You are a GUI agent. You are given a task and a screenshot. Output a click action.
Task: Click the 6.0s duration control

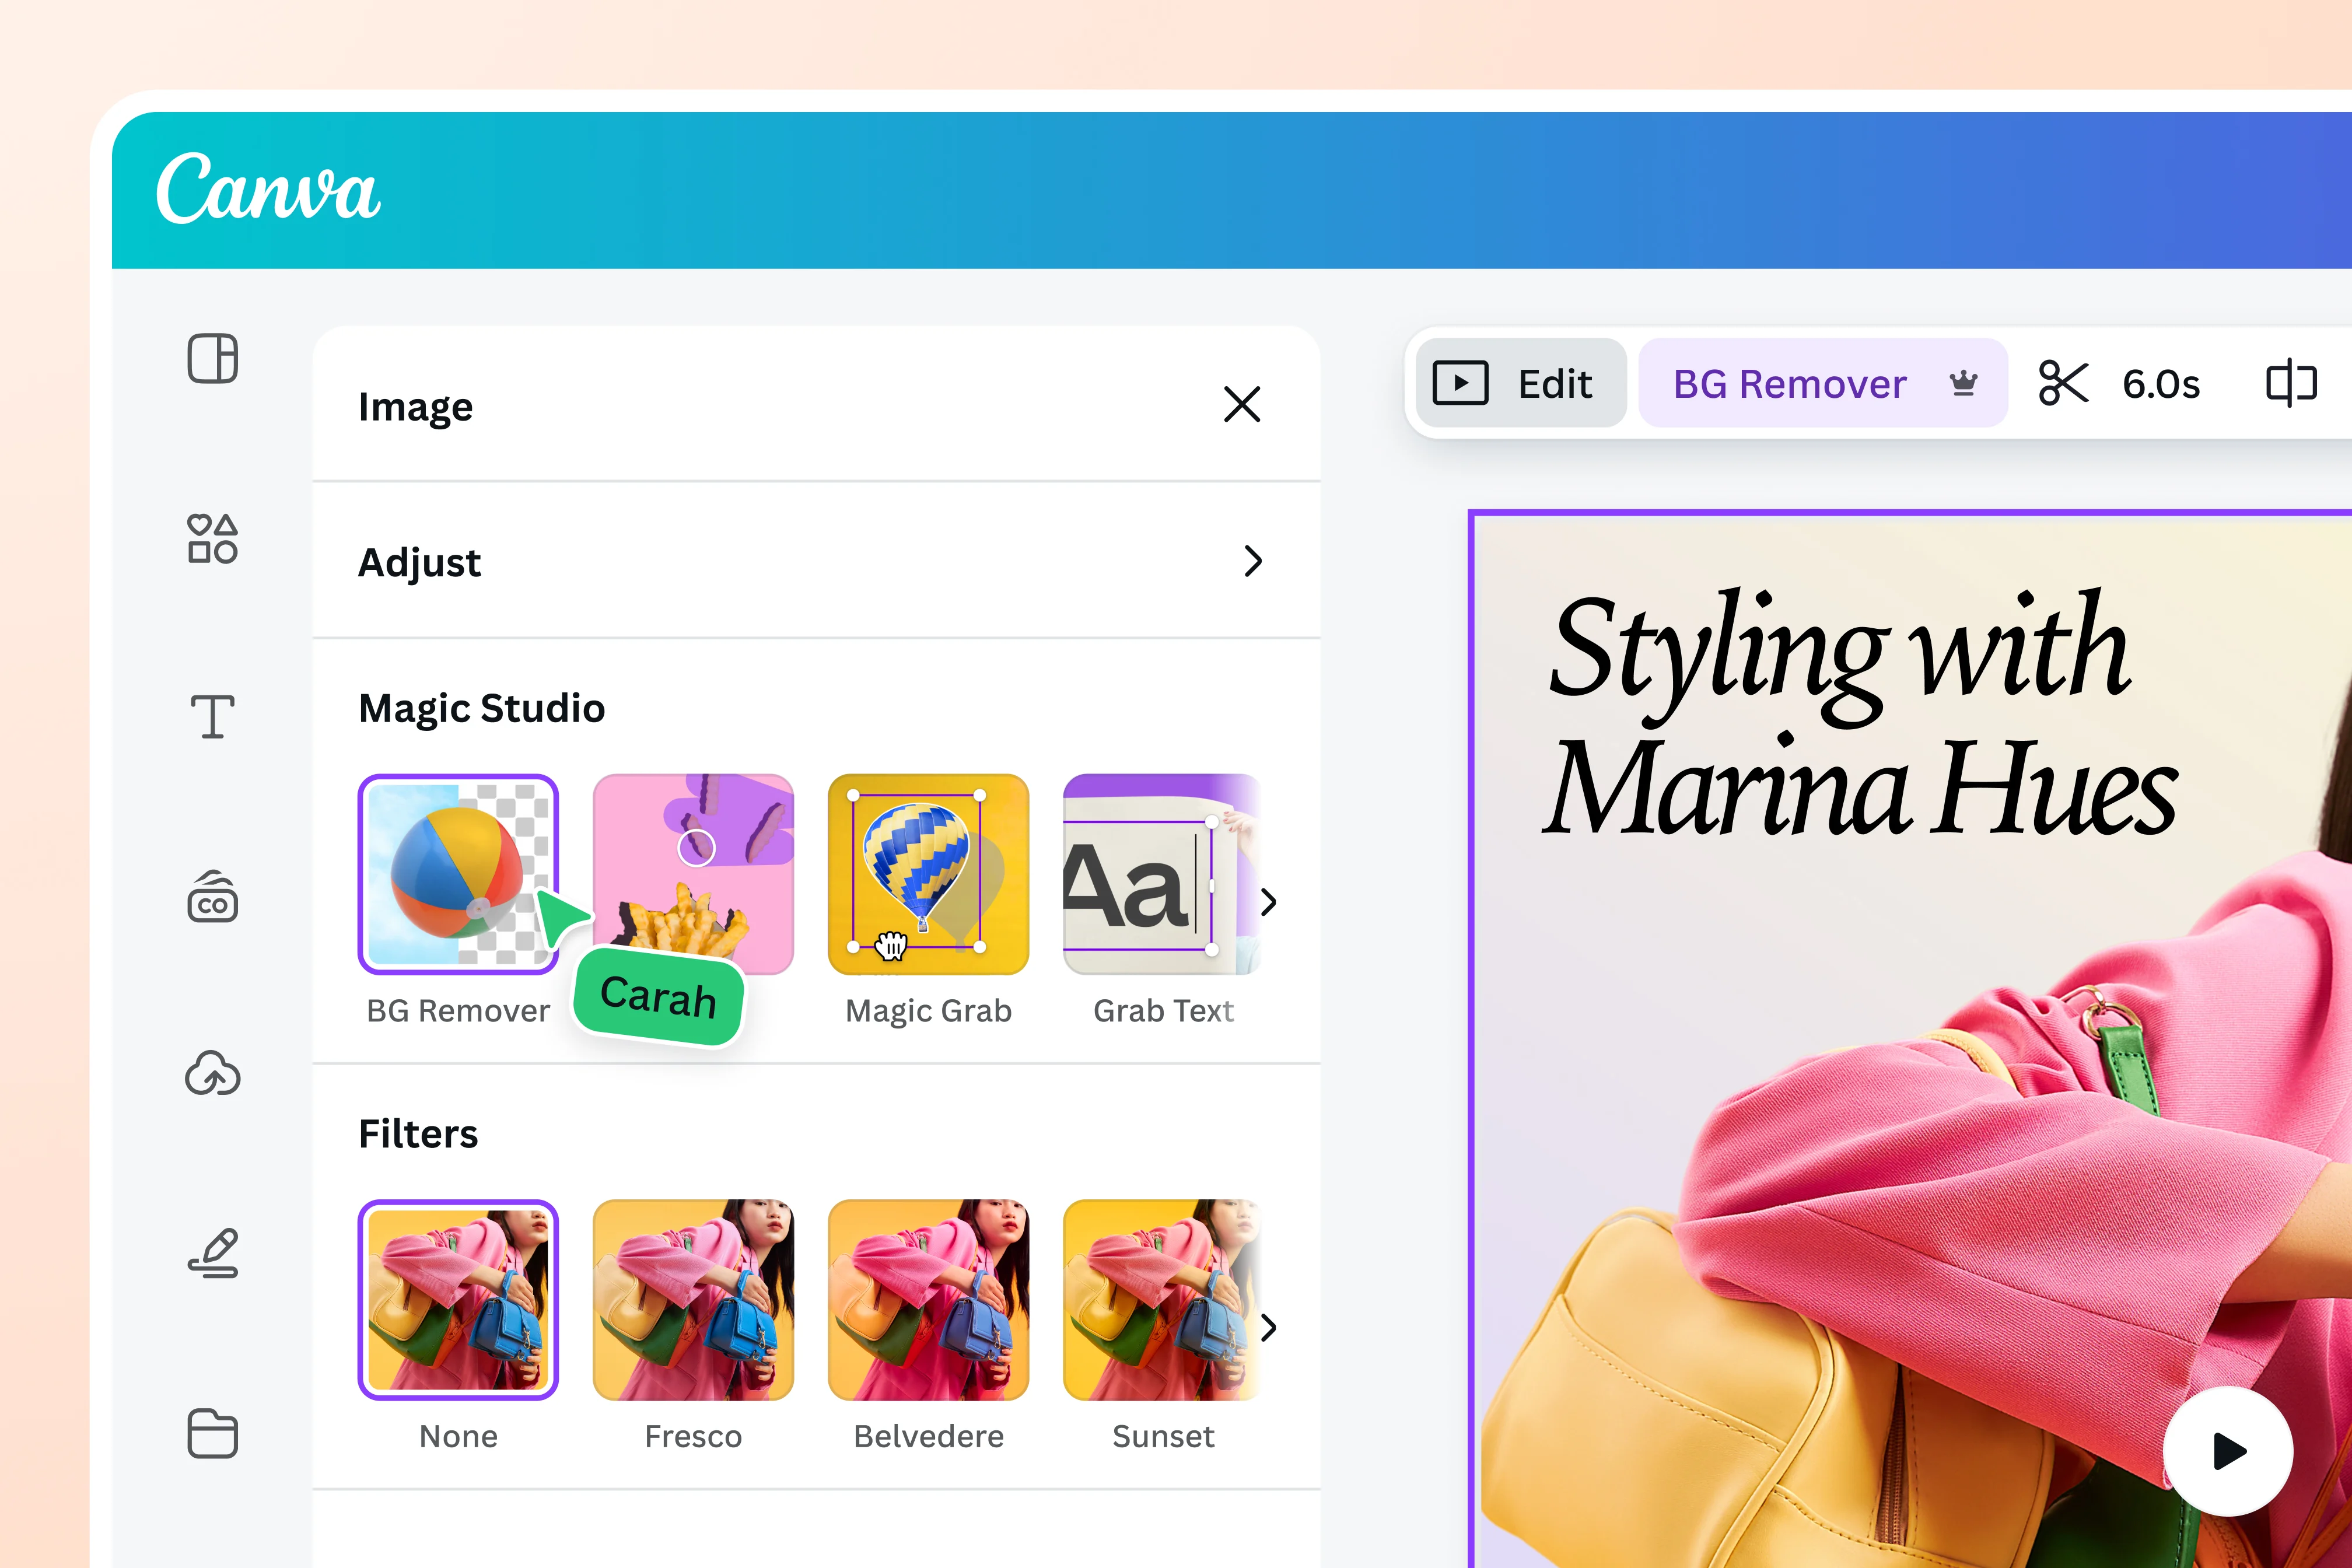coord(2160,382)
